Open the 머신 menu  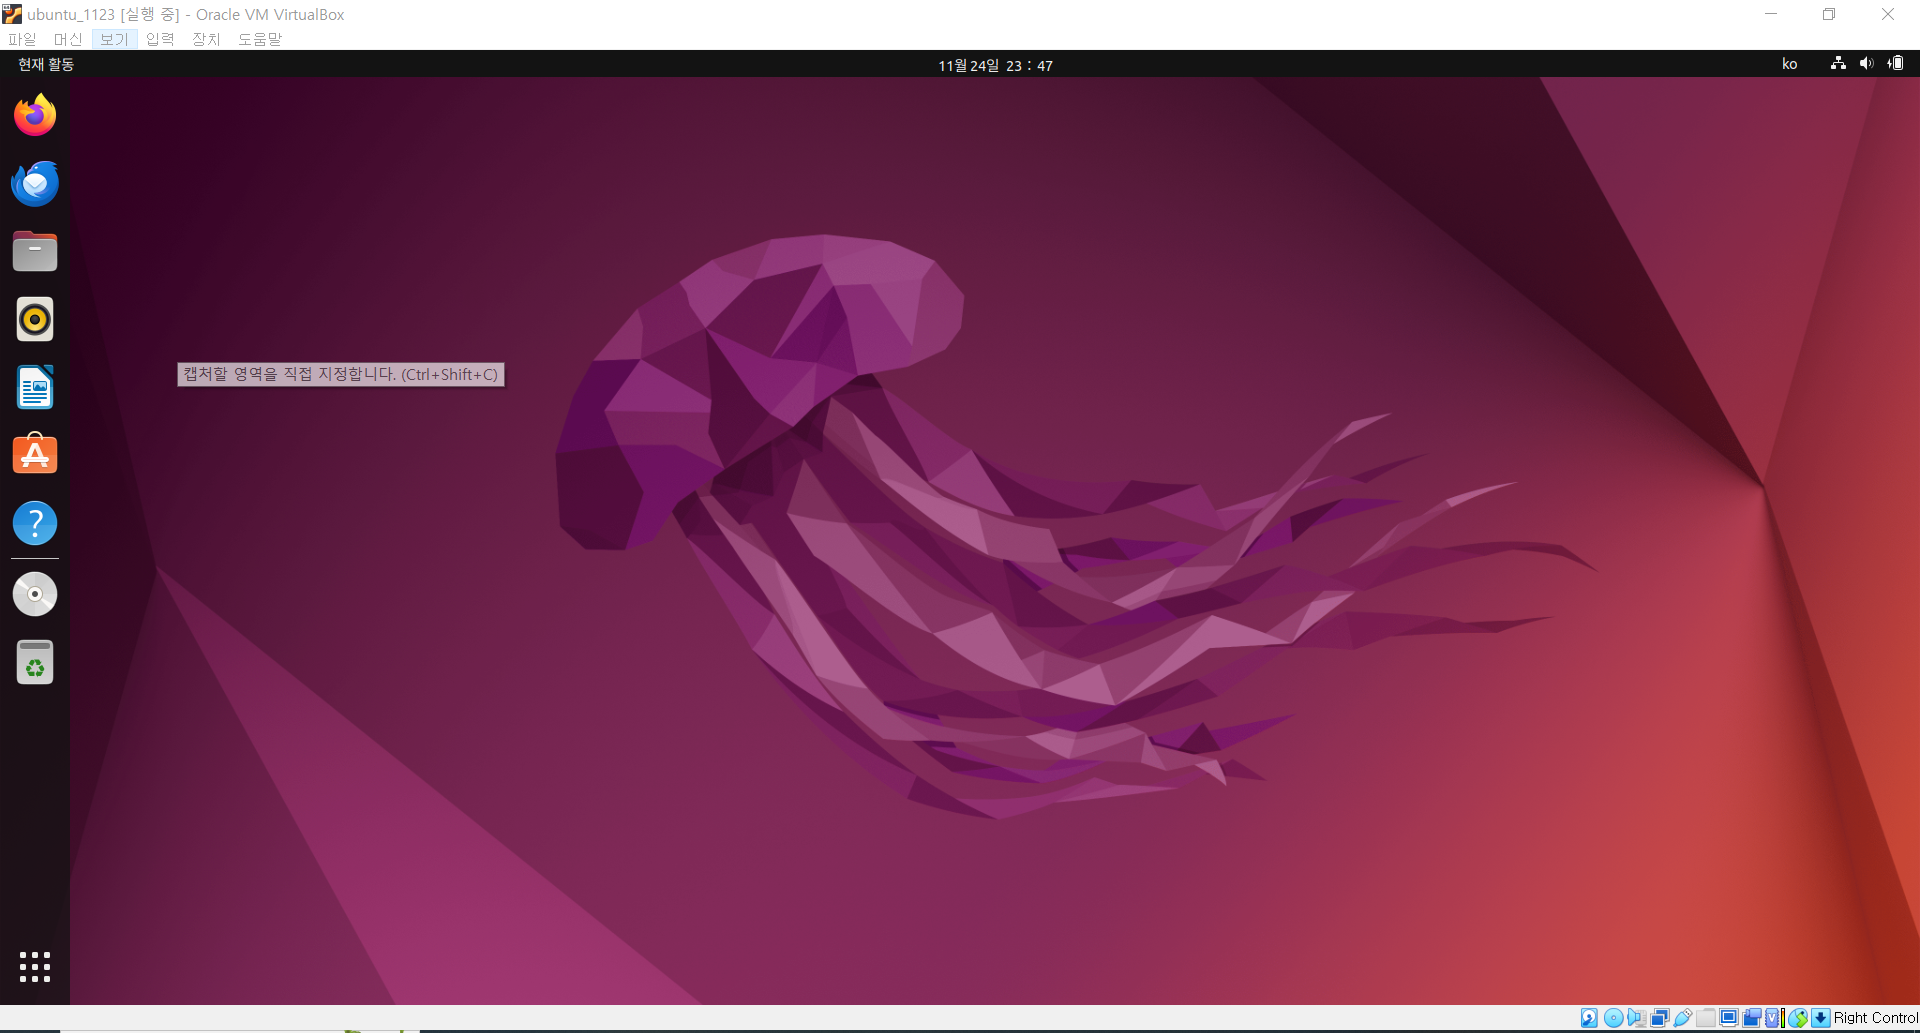[x=68, y=39]
